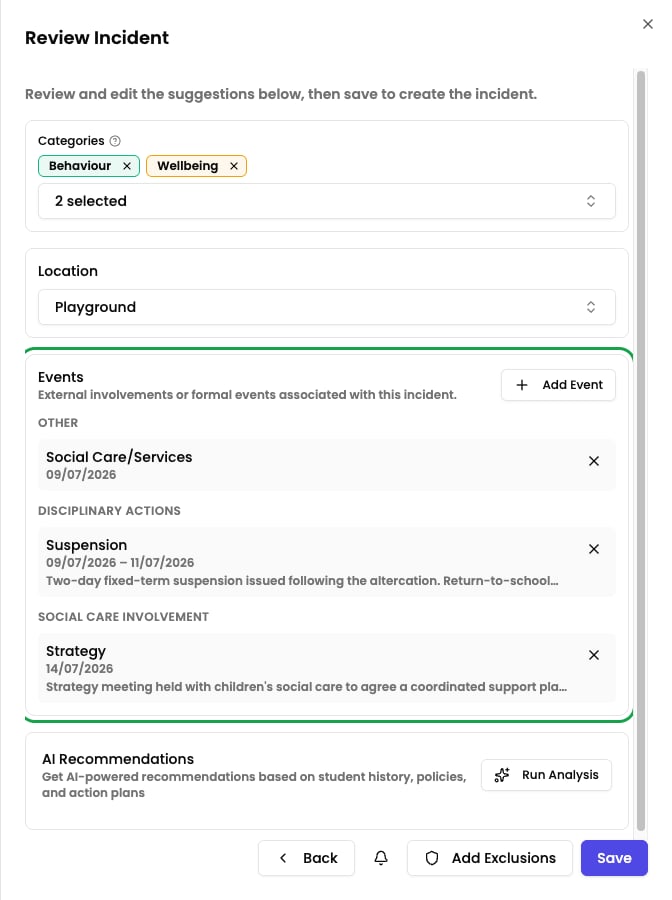Click the Social Care/Services date 09/07/2026
This screenshot has height=900, width=672.
point(81,475)
